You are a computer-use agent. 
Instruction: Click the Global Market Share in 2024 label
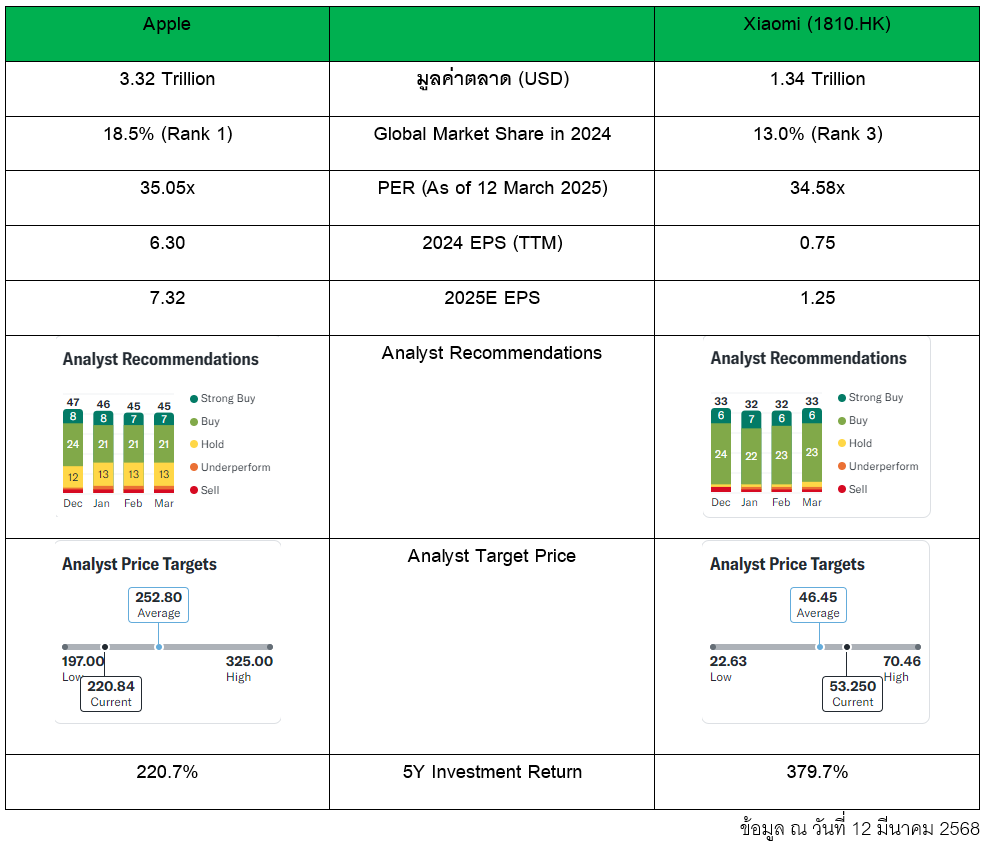pos(493,134)
